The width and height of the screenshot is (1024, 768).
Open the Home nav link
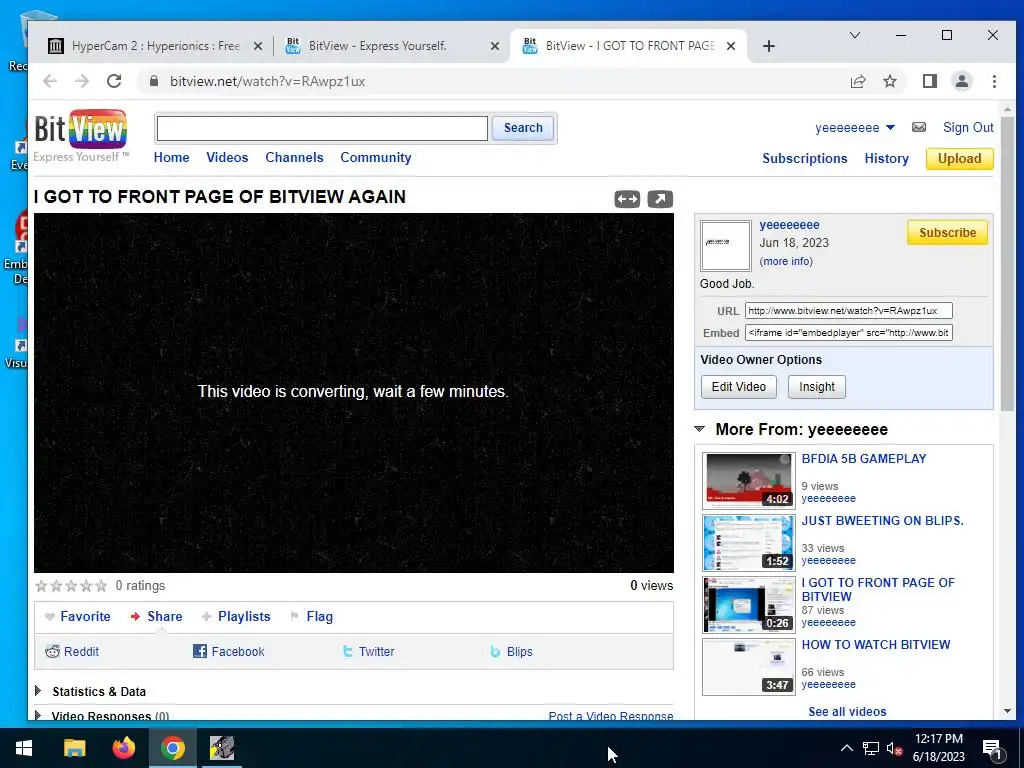[x=171, y=157]
